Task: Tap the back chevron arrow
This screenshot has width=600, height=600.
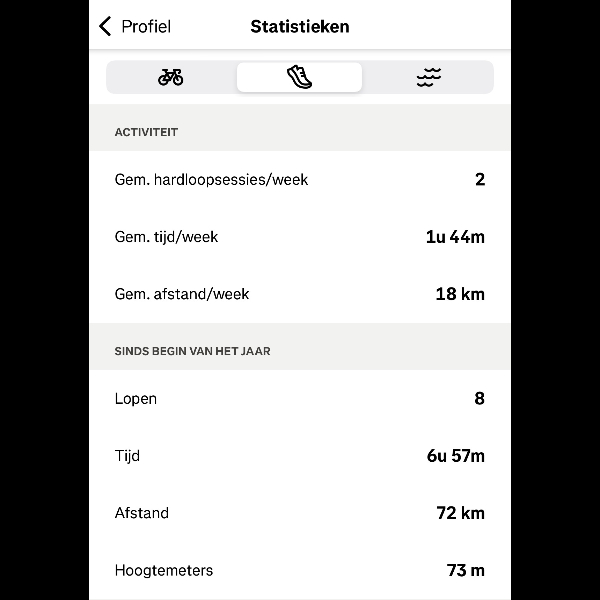Action: coord(105,26)
